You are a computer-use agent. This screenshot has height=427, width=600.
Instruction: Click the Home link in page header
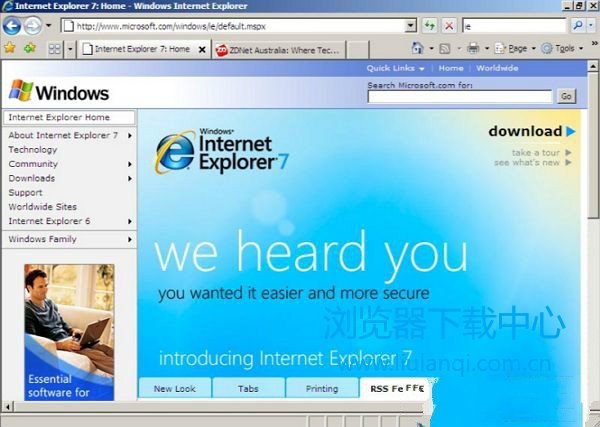click(451, 68)
